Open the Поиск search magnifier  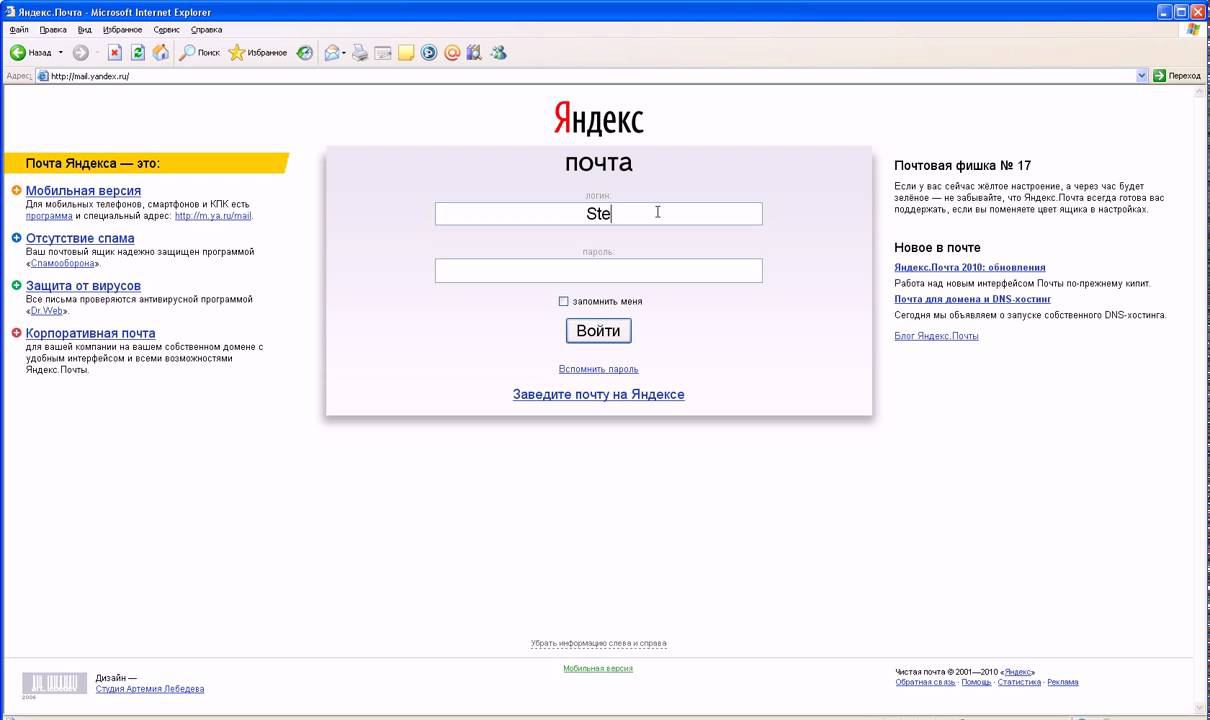click(x=199, y=53)
